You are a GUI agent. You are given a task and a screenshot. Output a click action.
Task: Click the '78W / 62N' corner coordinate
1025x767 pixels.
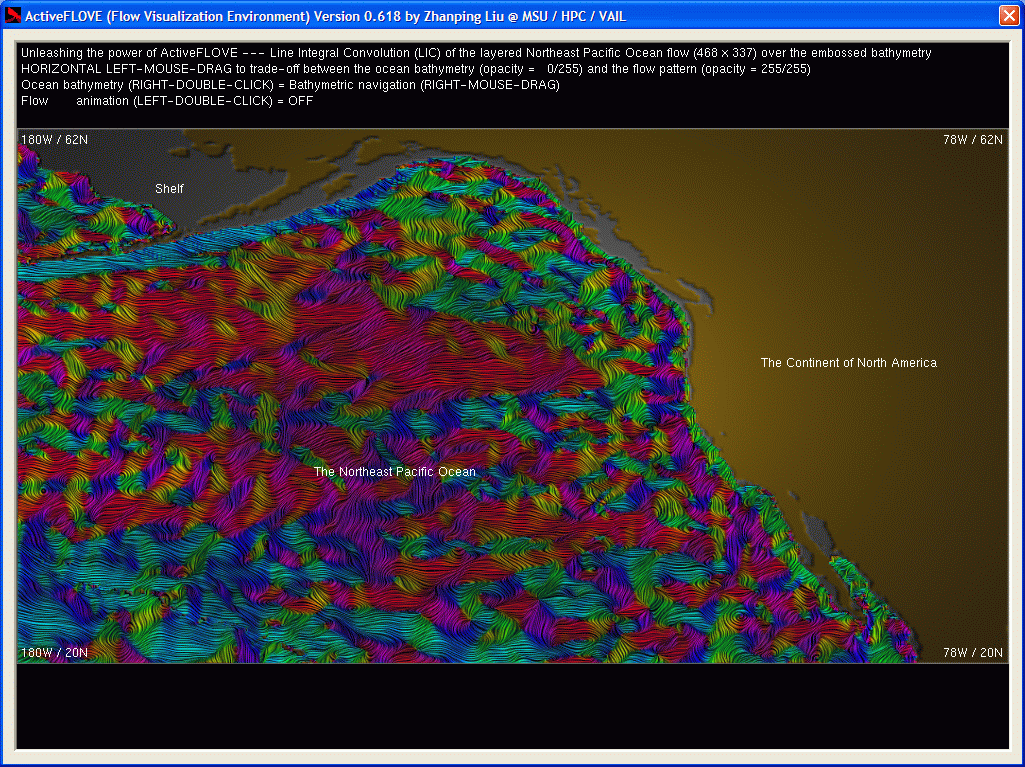(972, 140)
